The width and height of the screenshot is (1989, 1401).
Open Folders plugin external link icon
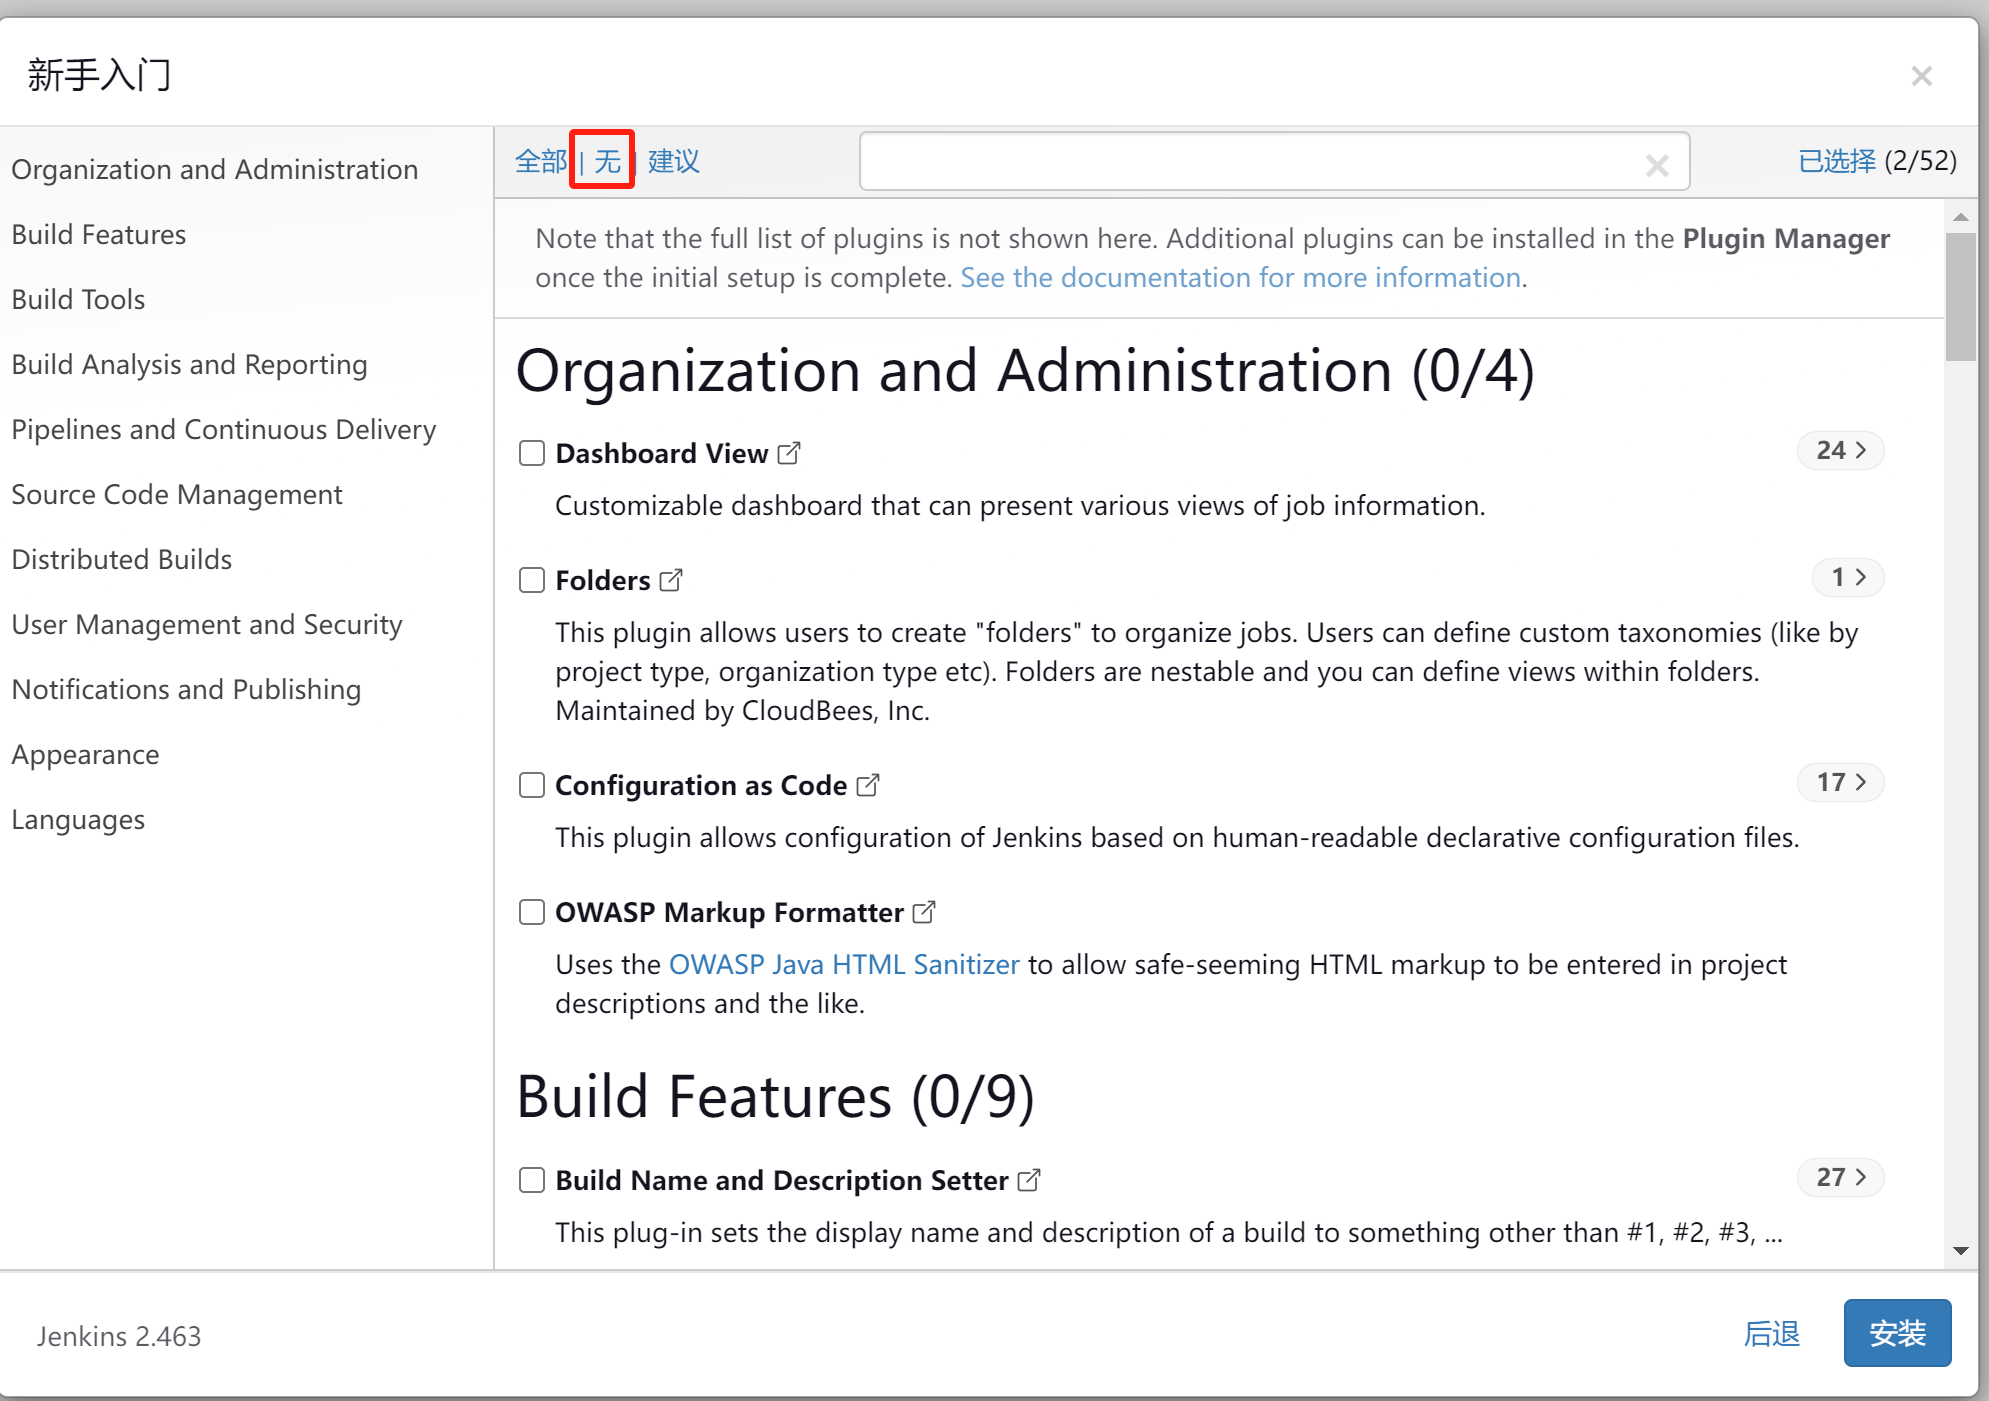tap(671, 580)
